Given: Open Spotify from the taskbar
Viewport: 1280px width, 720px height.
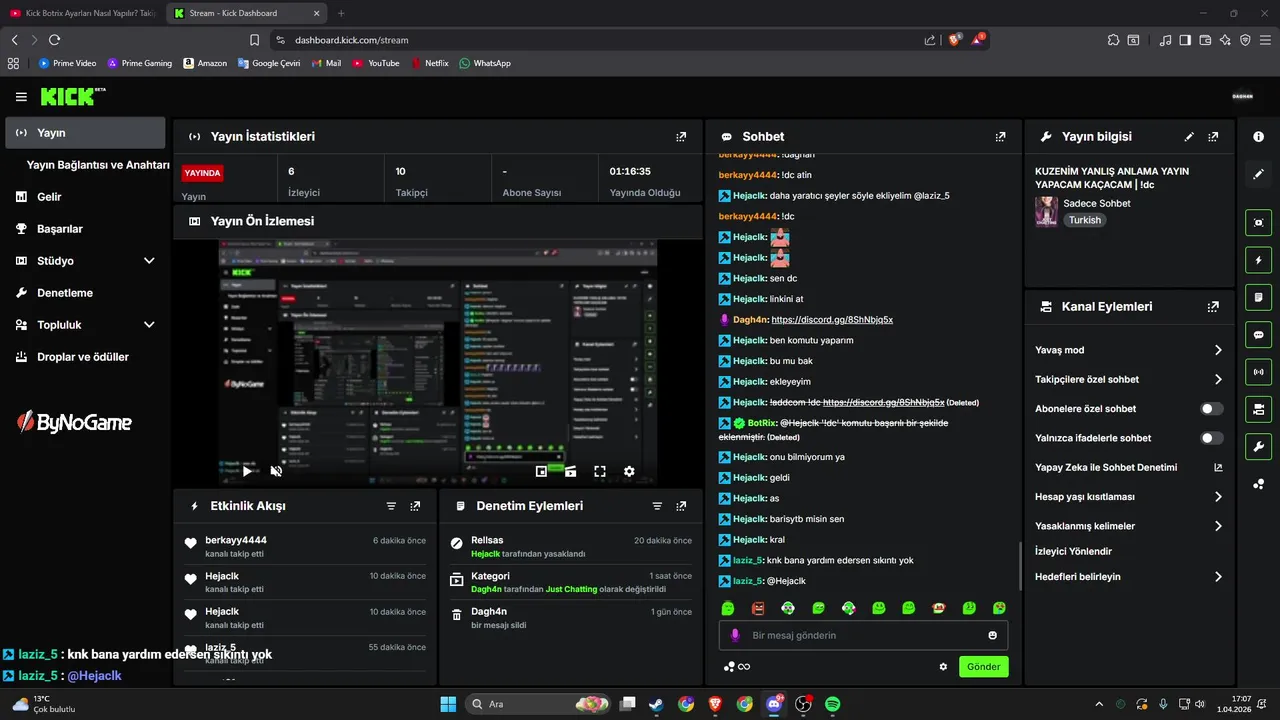Looking at the screenshot, I should [x=832, y=704].
